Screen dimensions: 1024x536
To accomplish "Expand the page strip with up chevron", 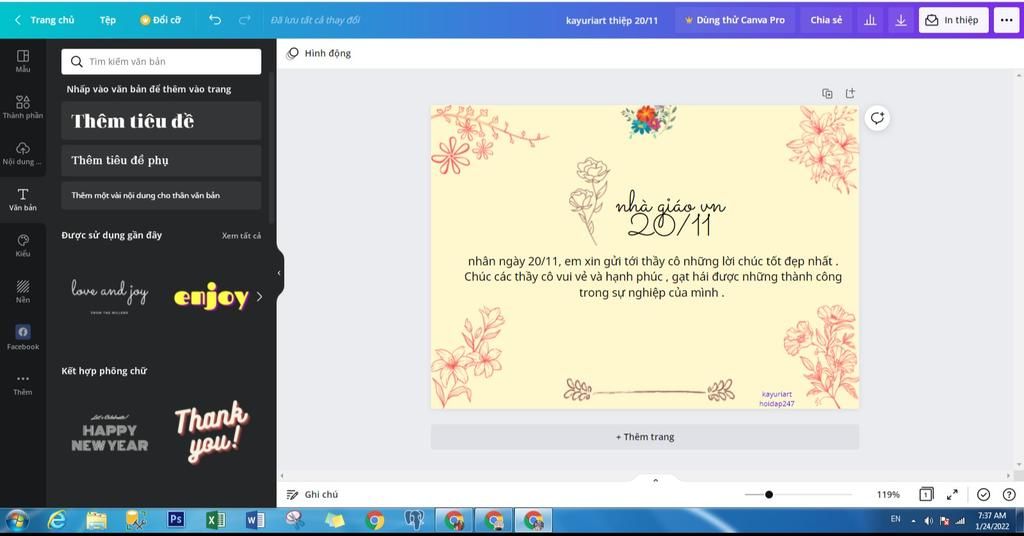I will point(656,481).
